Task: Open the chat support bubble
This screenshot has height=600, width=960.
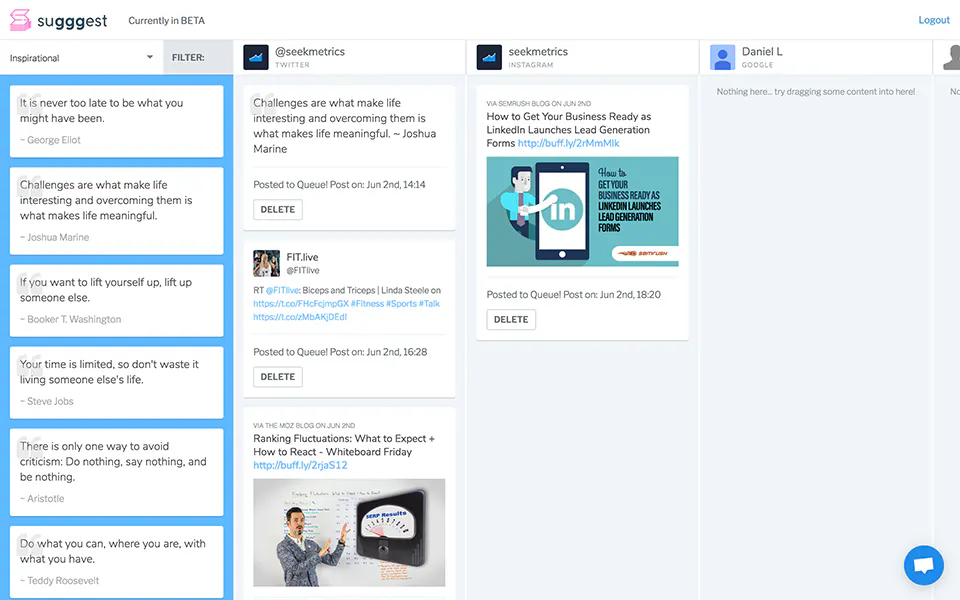Action: click(923, 564)
